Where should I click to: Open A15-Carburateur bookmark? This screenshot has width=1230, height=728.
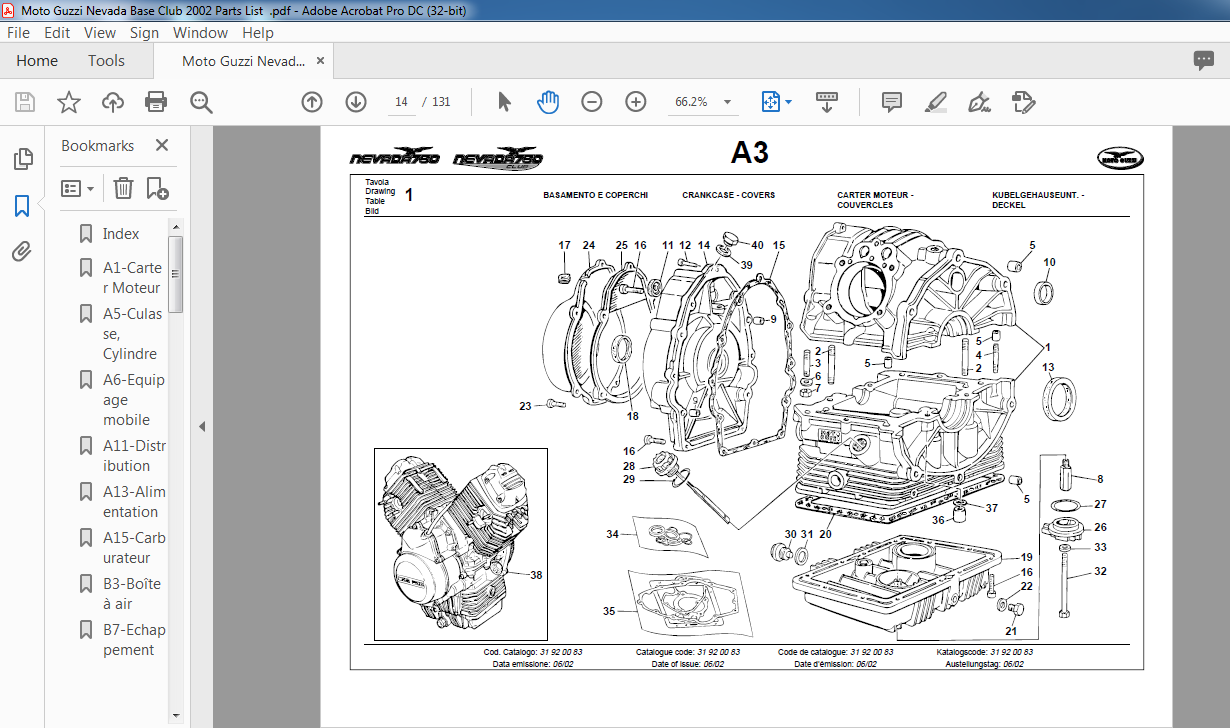(134, 547)
